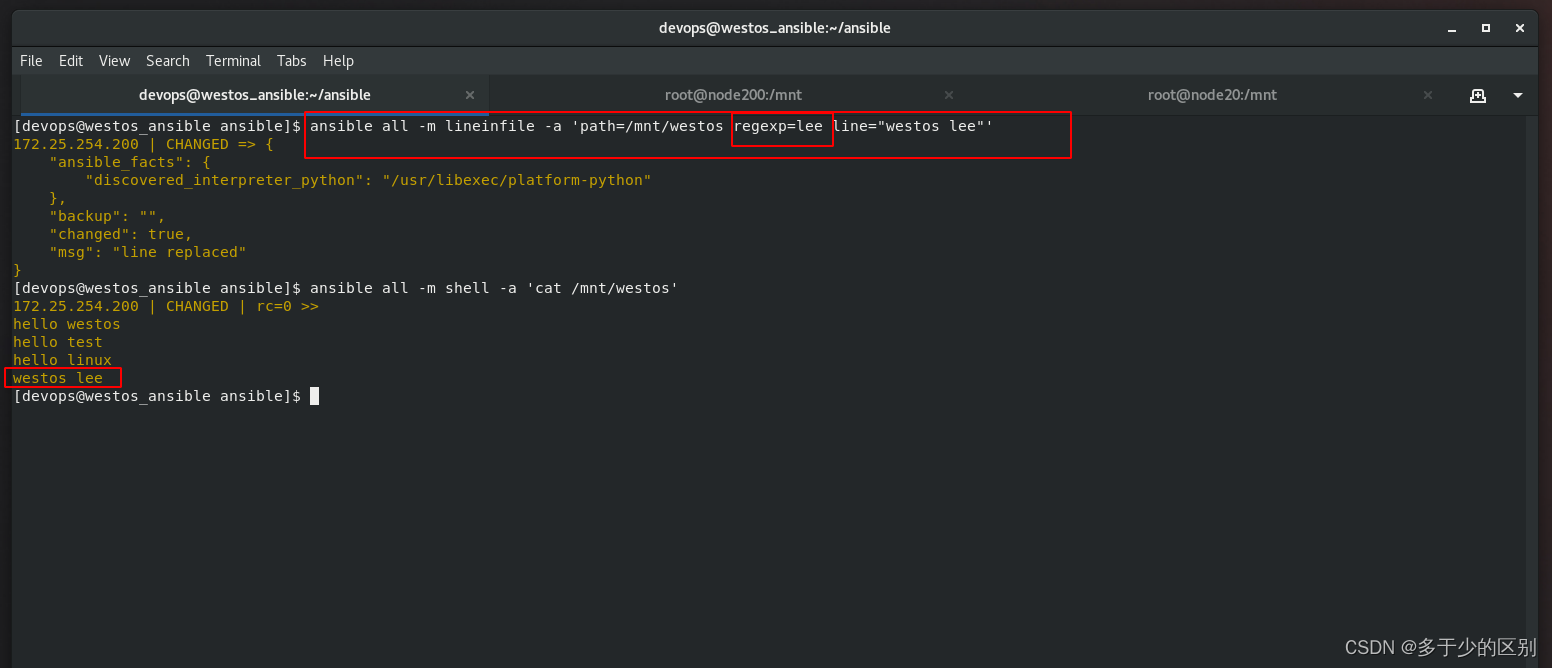The height and width of the screenshot is (668, 1552).
Task: Expand the tab list dropdown arrow
Action: (1518, 96)
